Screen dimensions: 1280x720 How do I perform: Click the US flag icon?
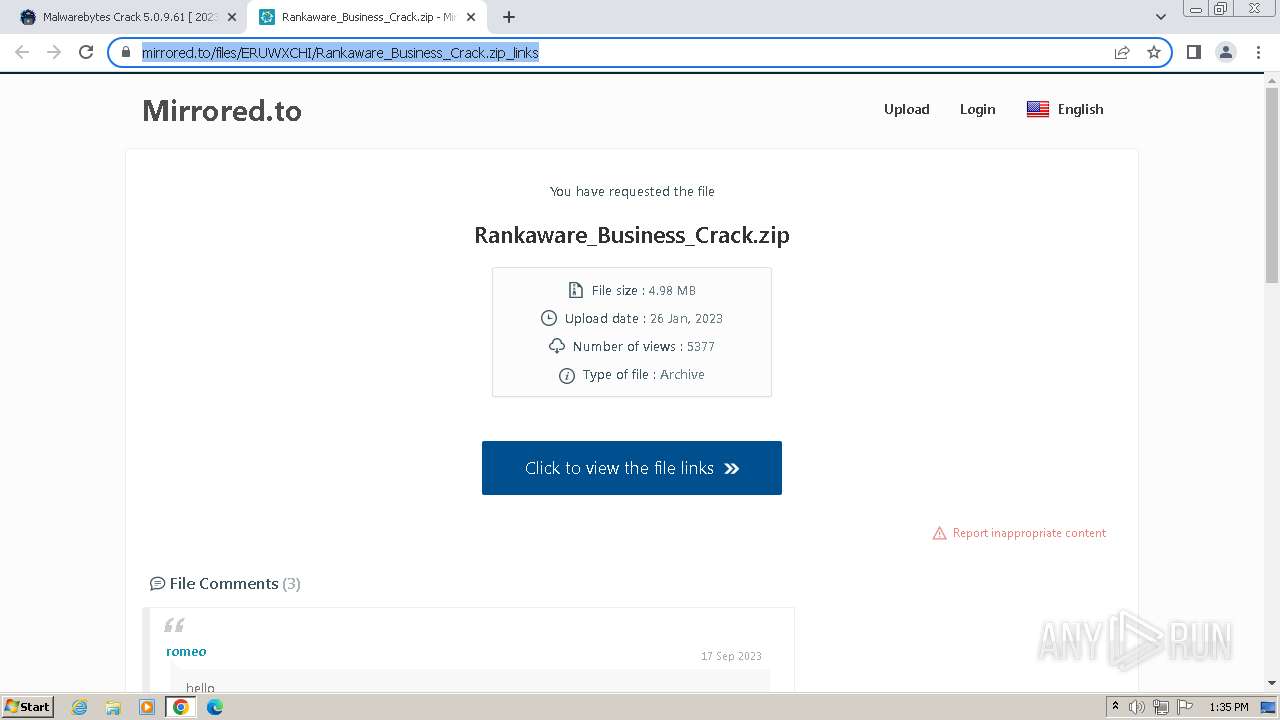[1038, 109]
